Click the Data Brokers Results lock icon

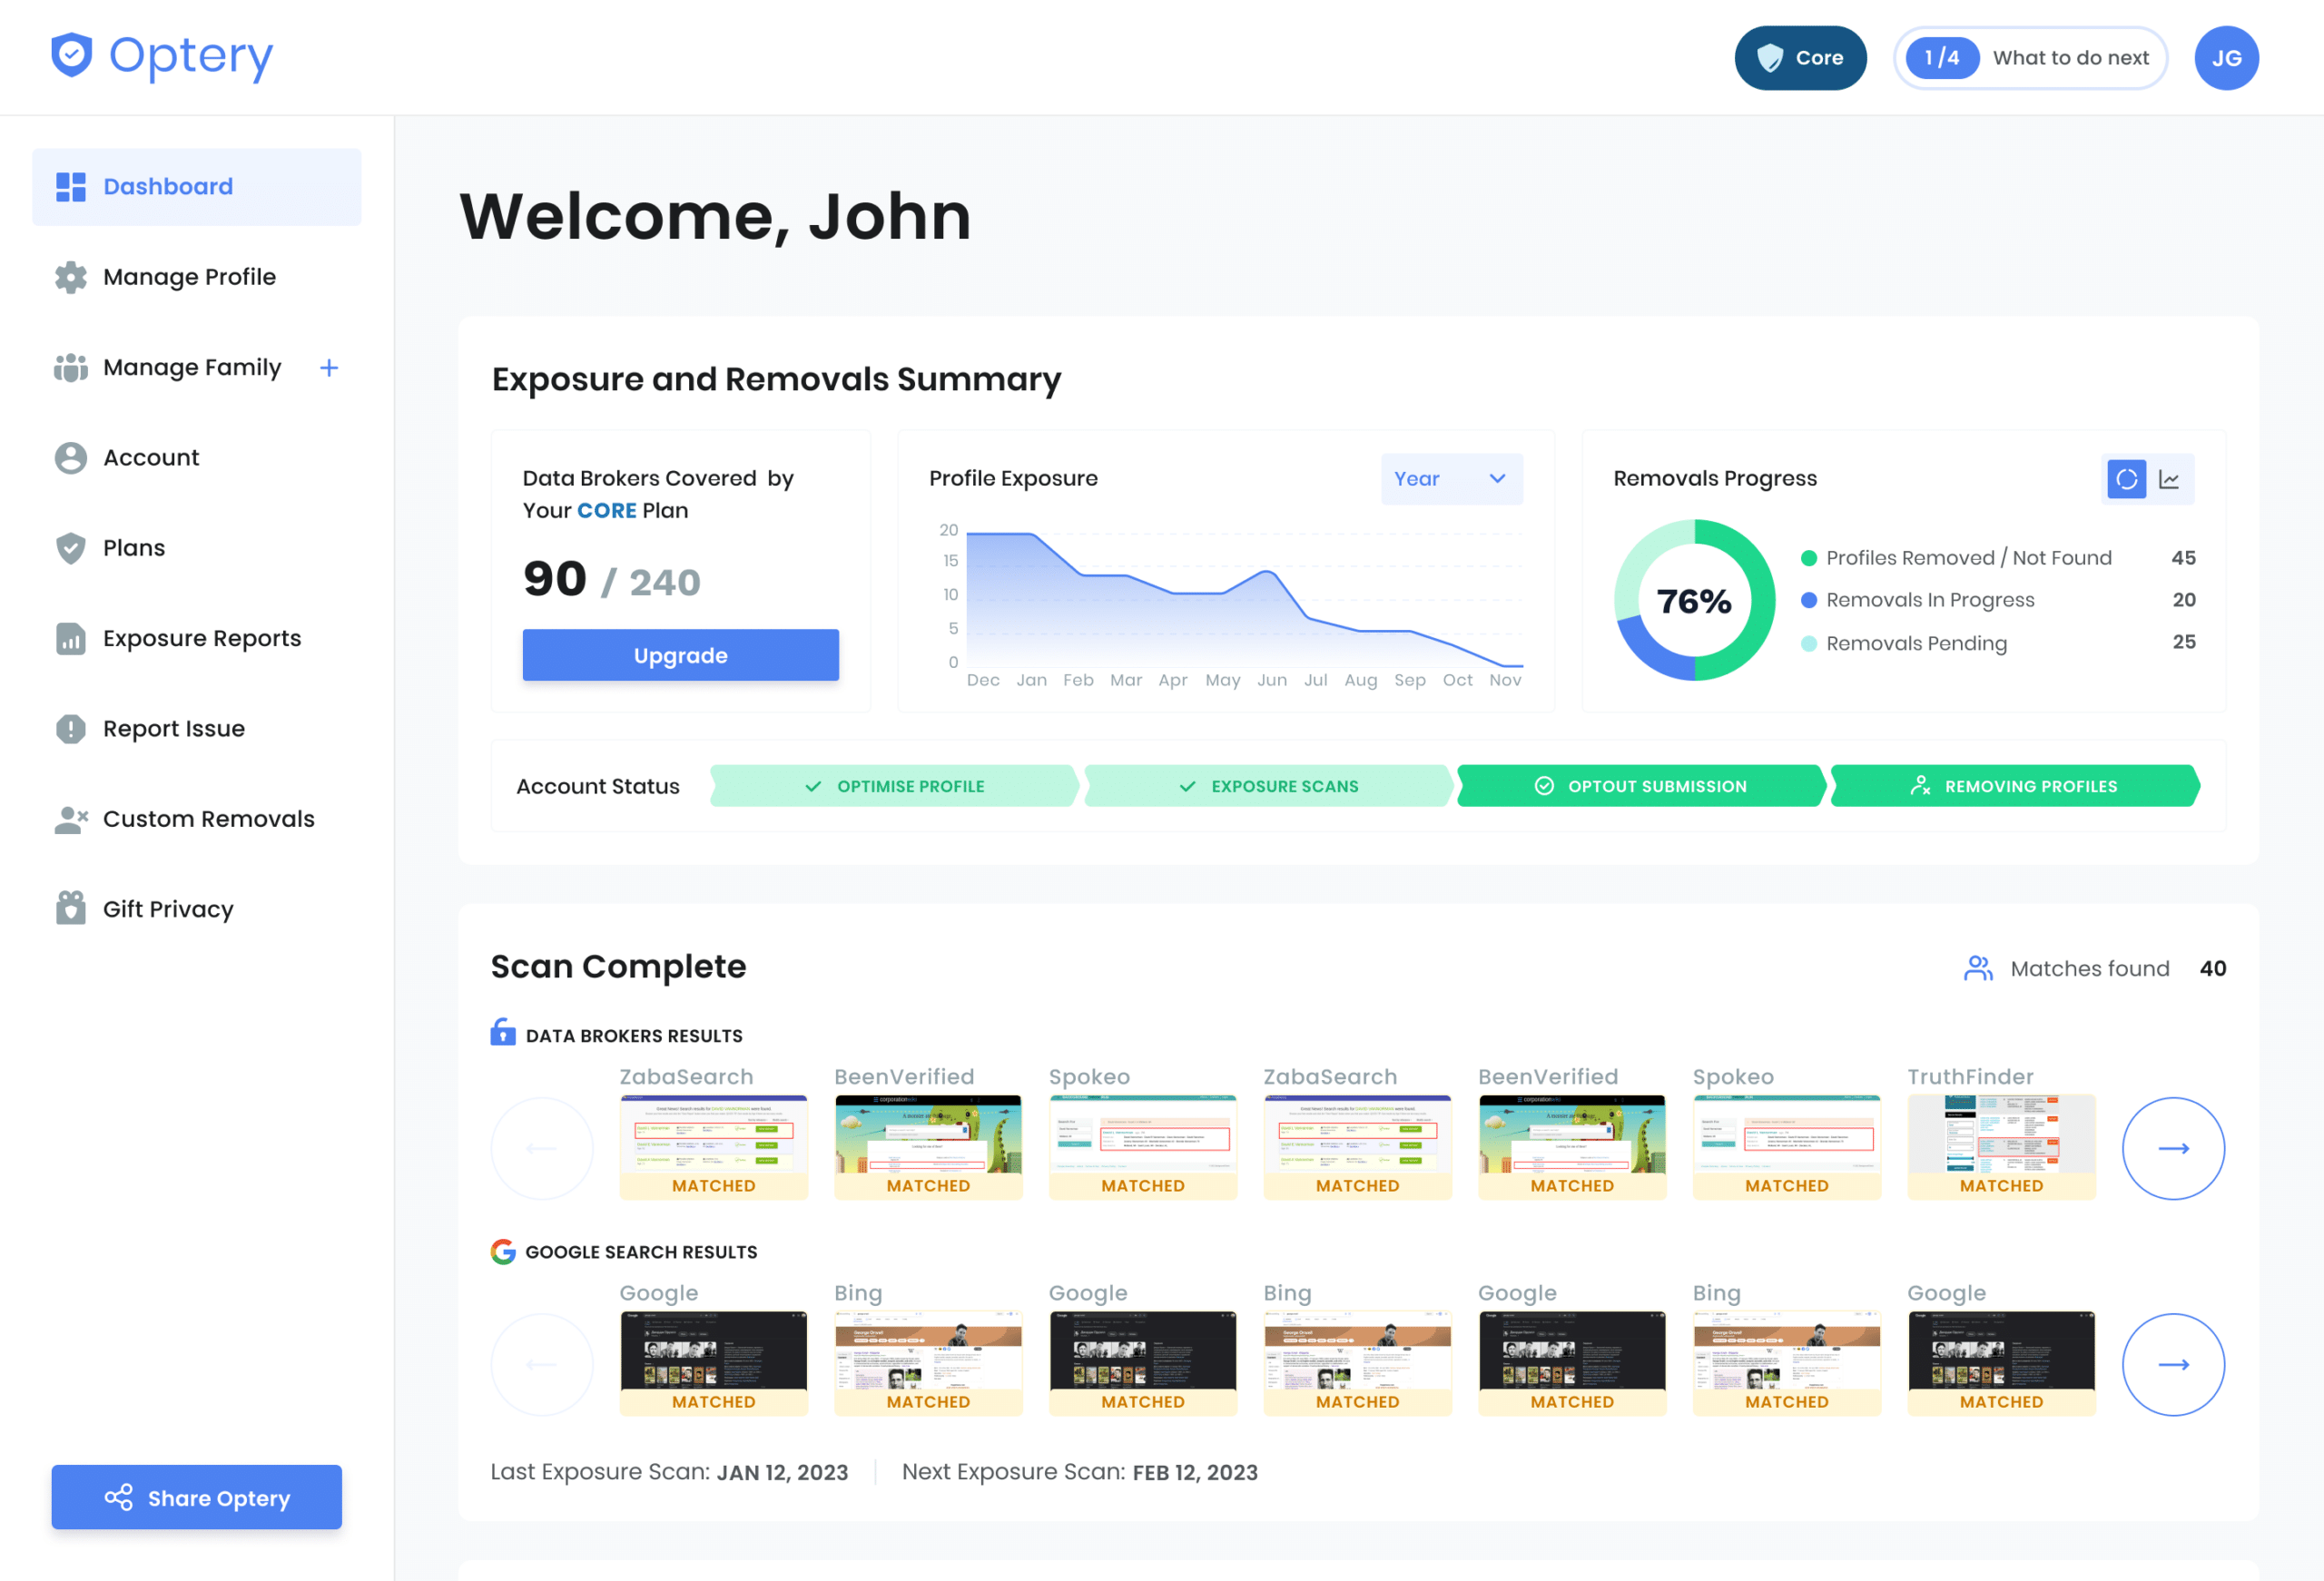pyautogui.click(x=503, y=1032)
